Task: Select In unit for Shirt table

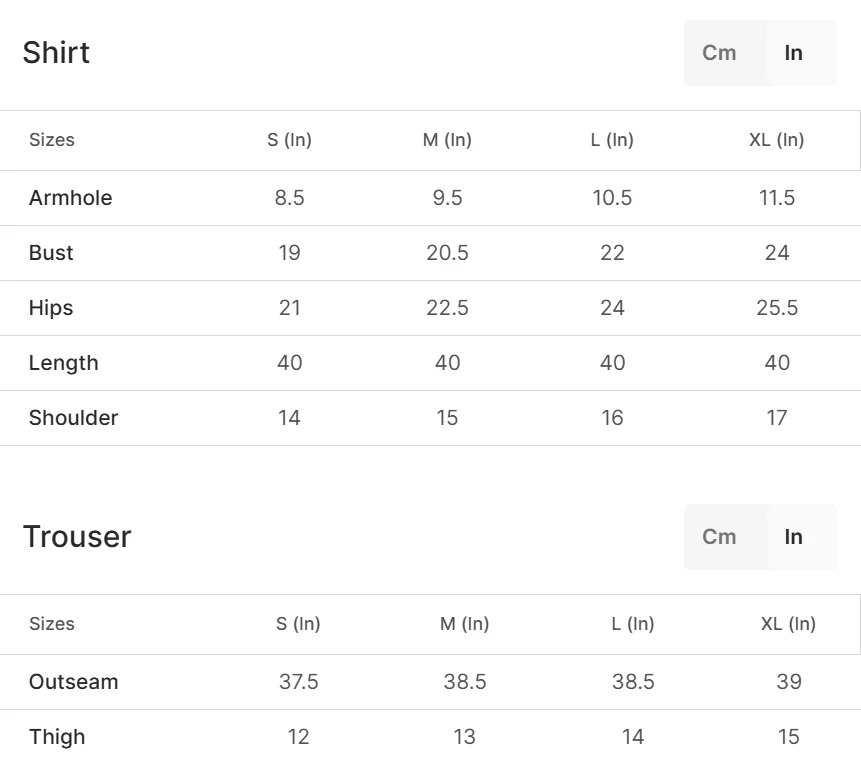Action: tap(794, 53)
